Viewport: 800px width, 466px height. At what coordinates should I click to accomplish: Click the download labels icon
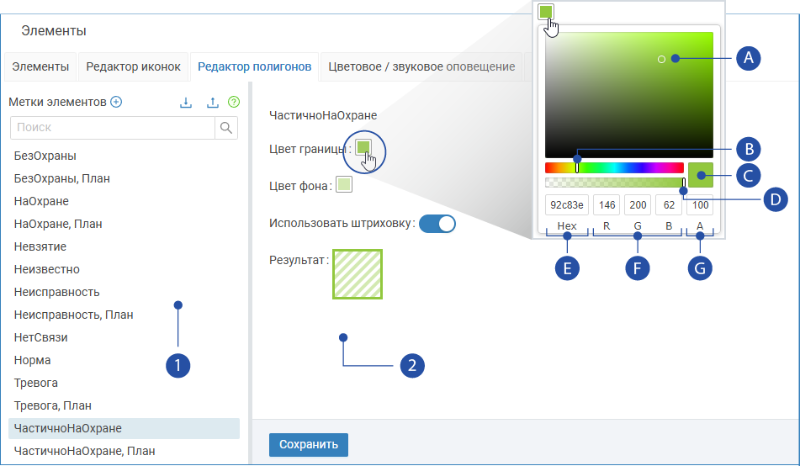186,102
